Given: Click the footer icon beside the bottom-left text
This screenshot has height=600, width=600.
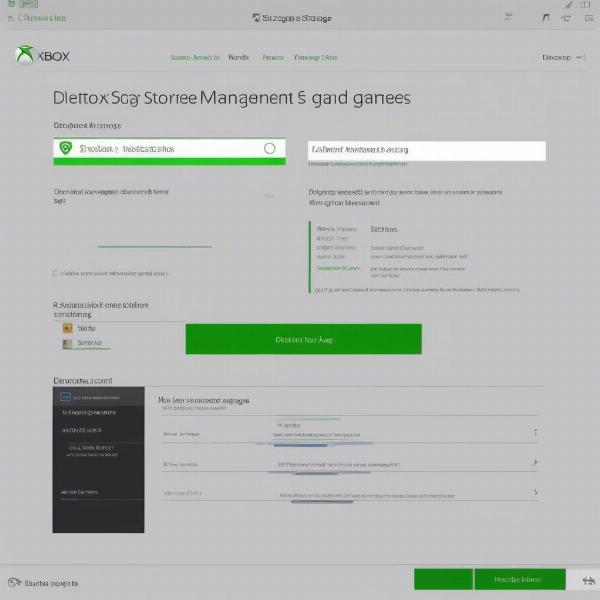Looking at the screenshot, I should point(15,582).
